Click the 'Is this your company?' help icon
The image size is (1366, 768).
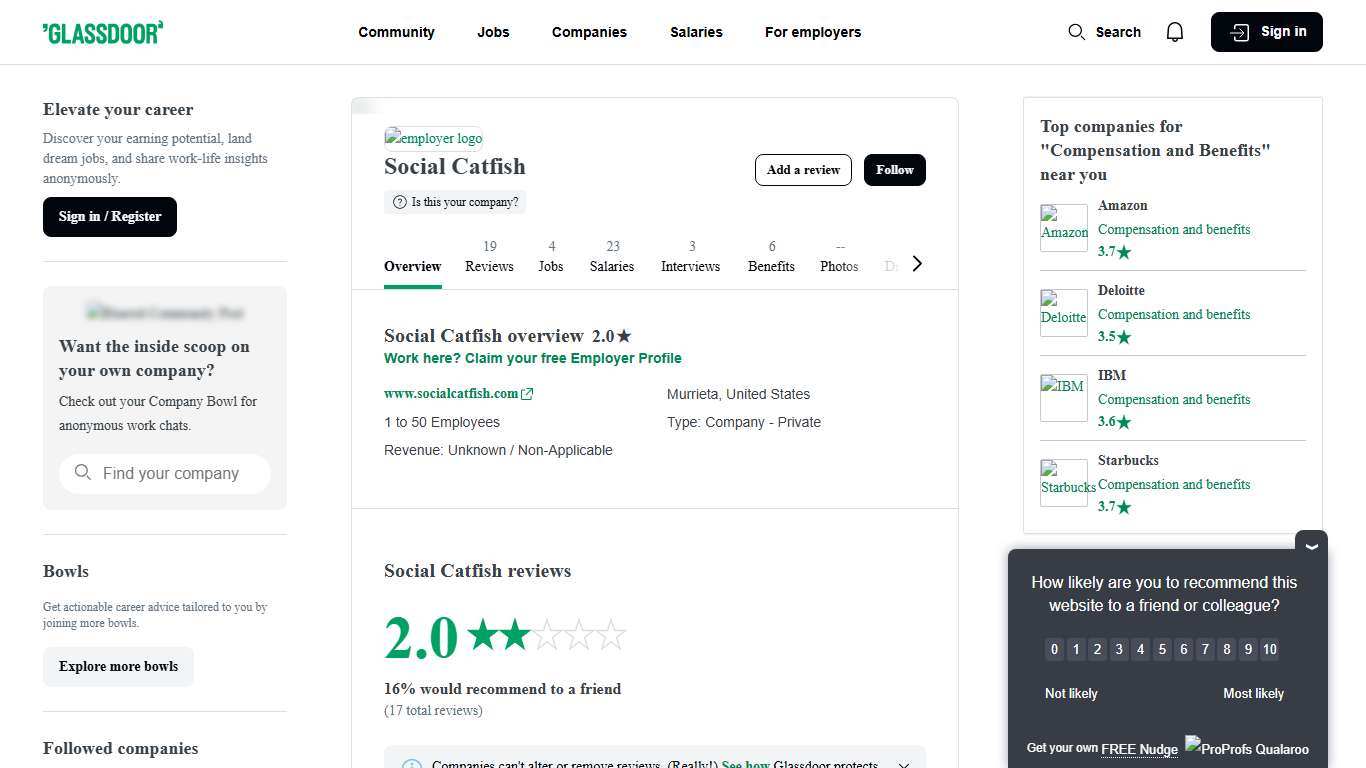click(399, 202)
